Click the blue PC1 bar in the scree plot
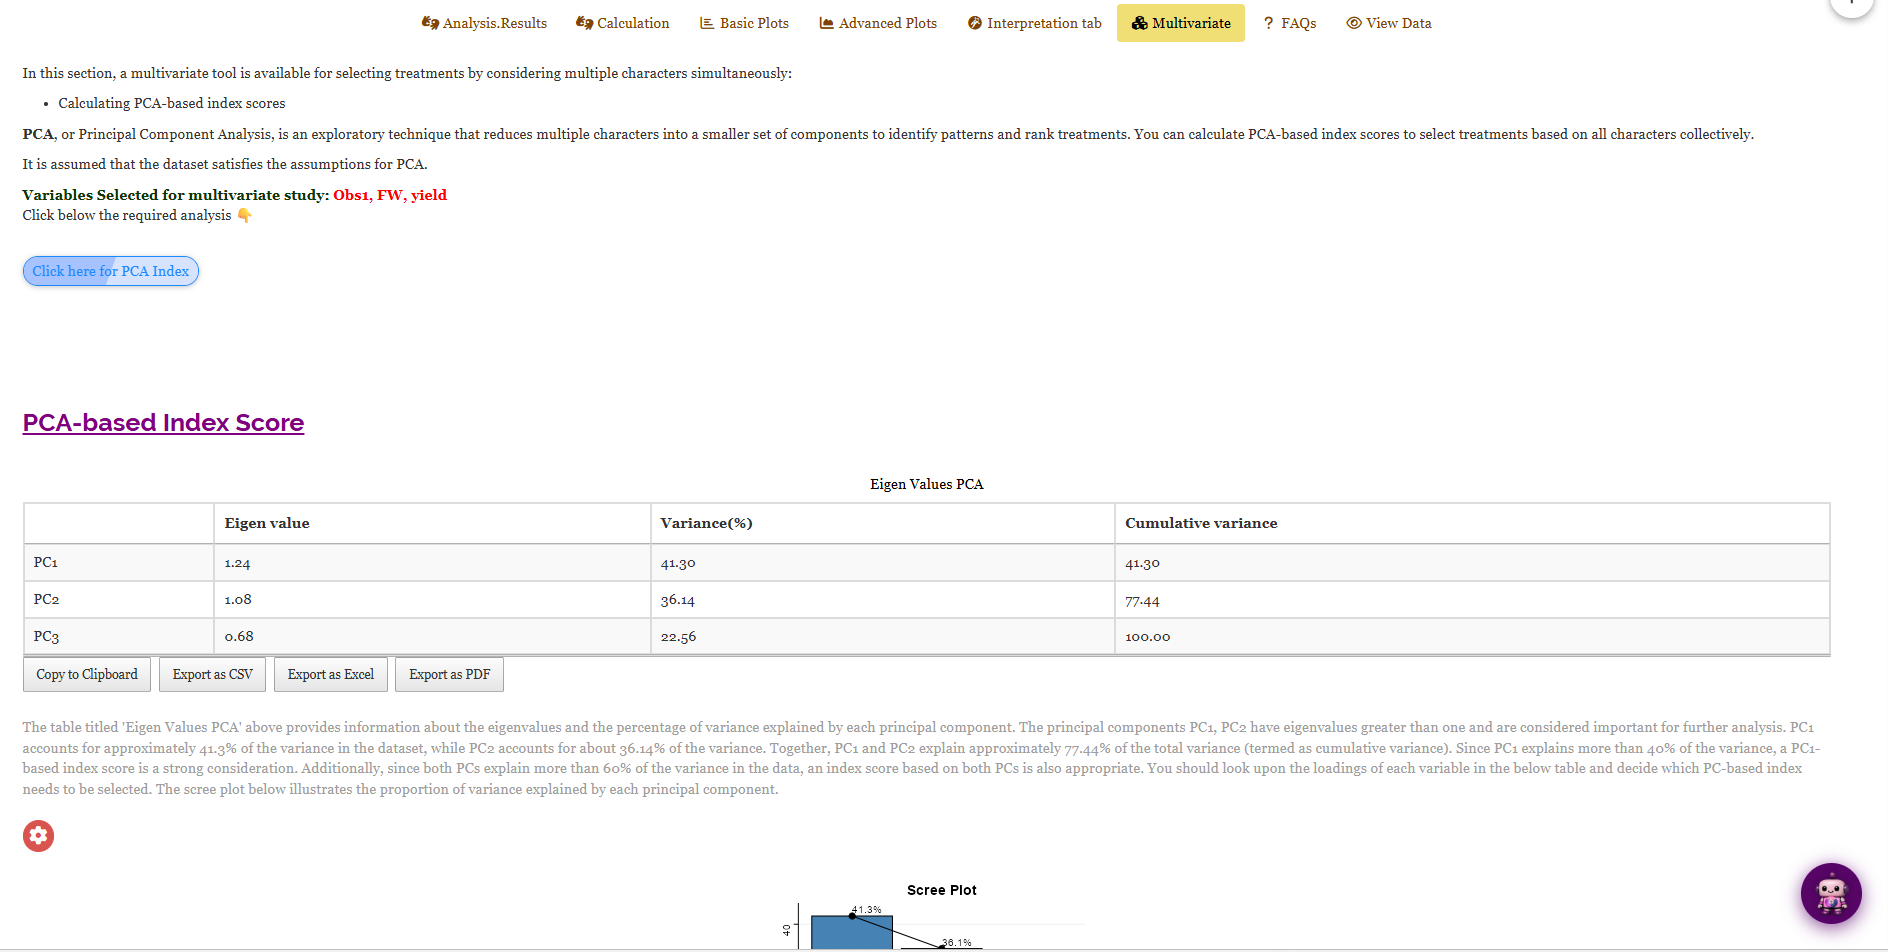Viewport: 1888px width, 952px height. (x=852, y=932)
